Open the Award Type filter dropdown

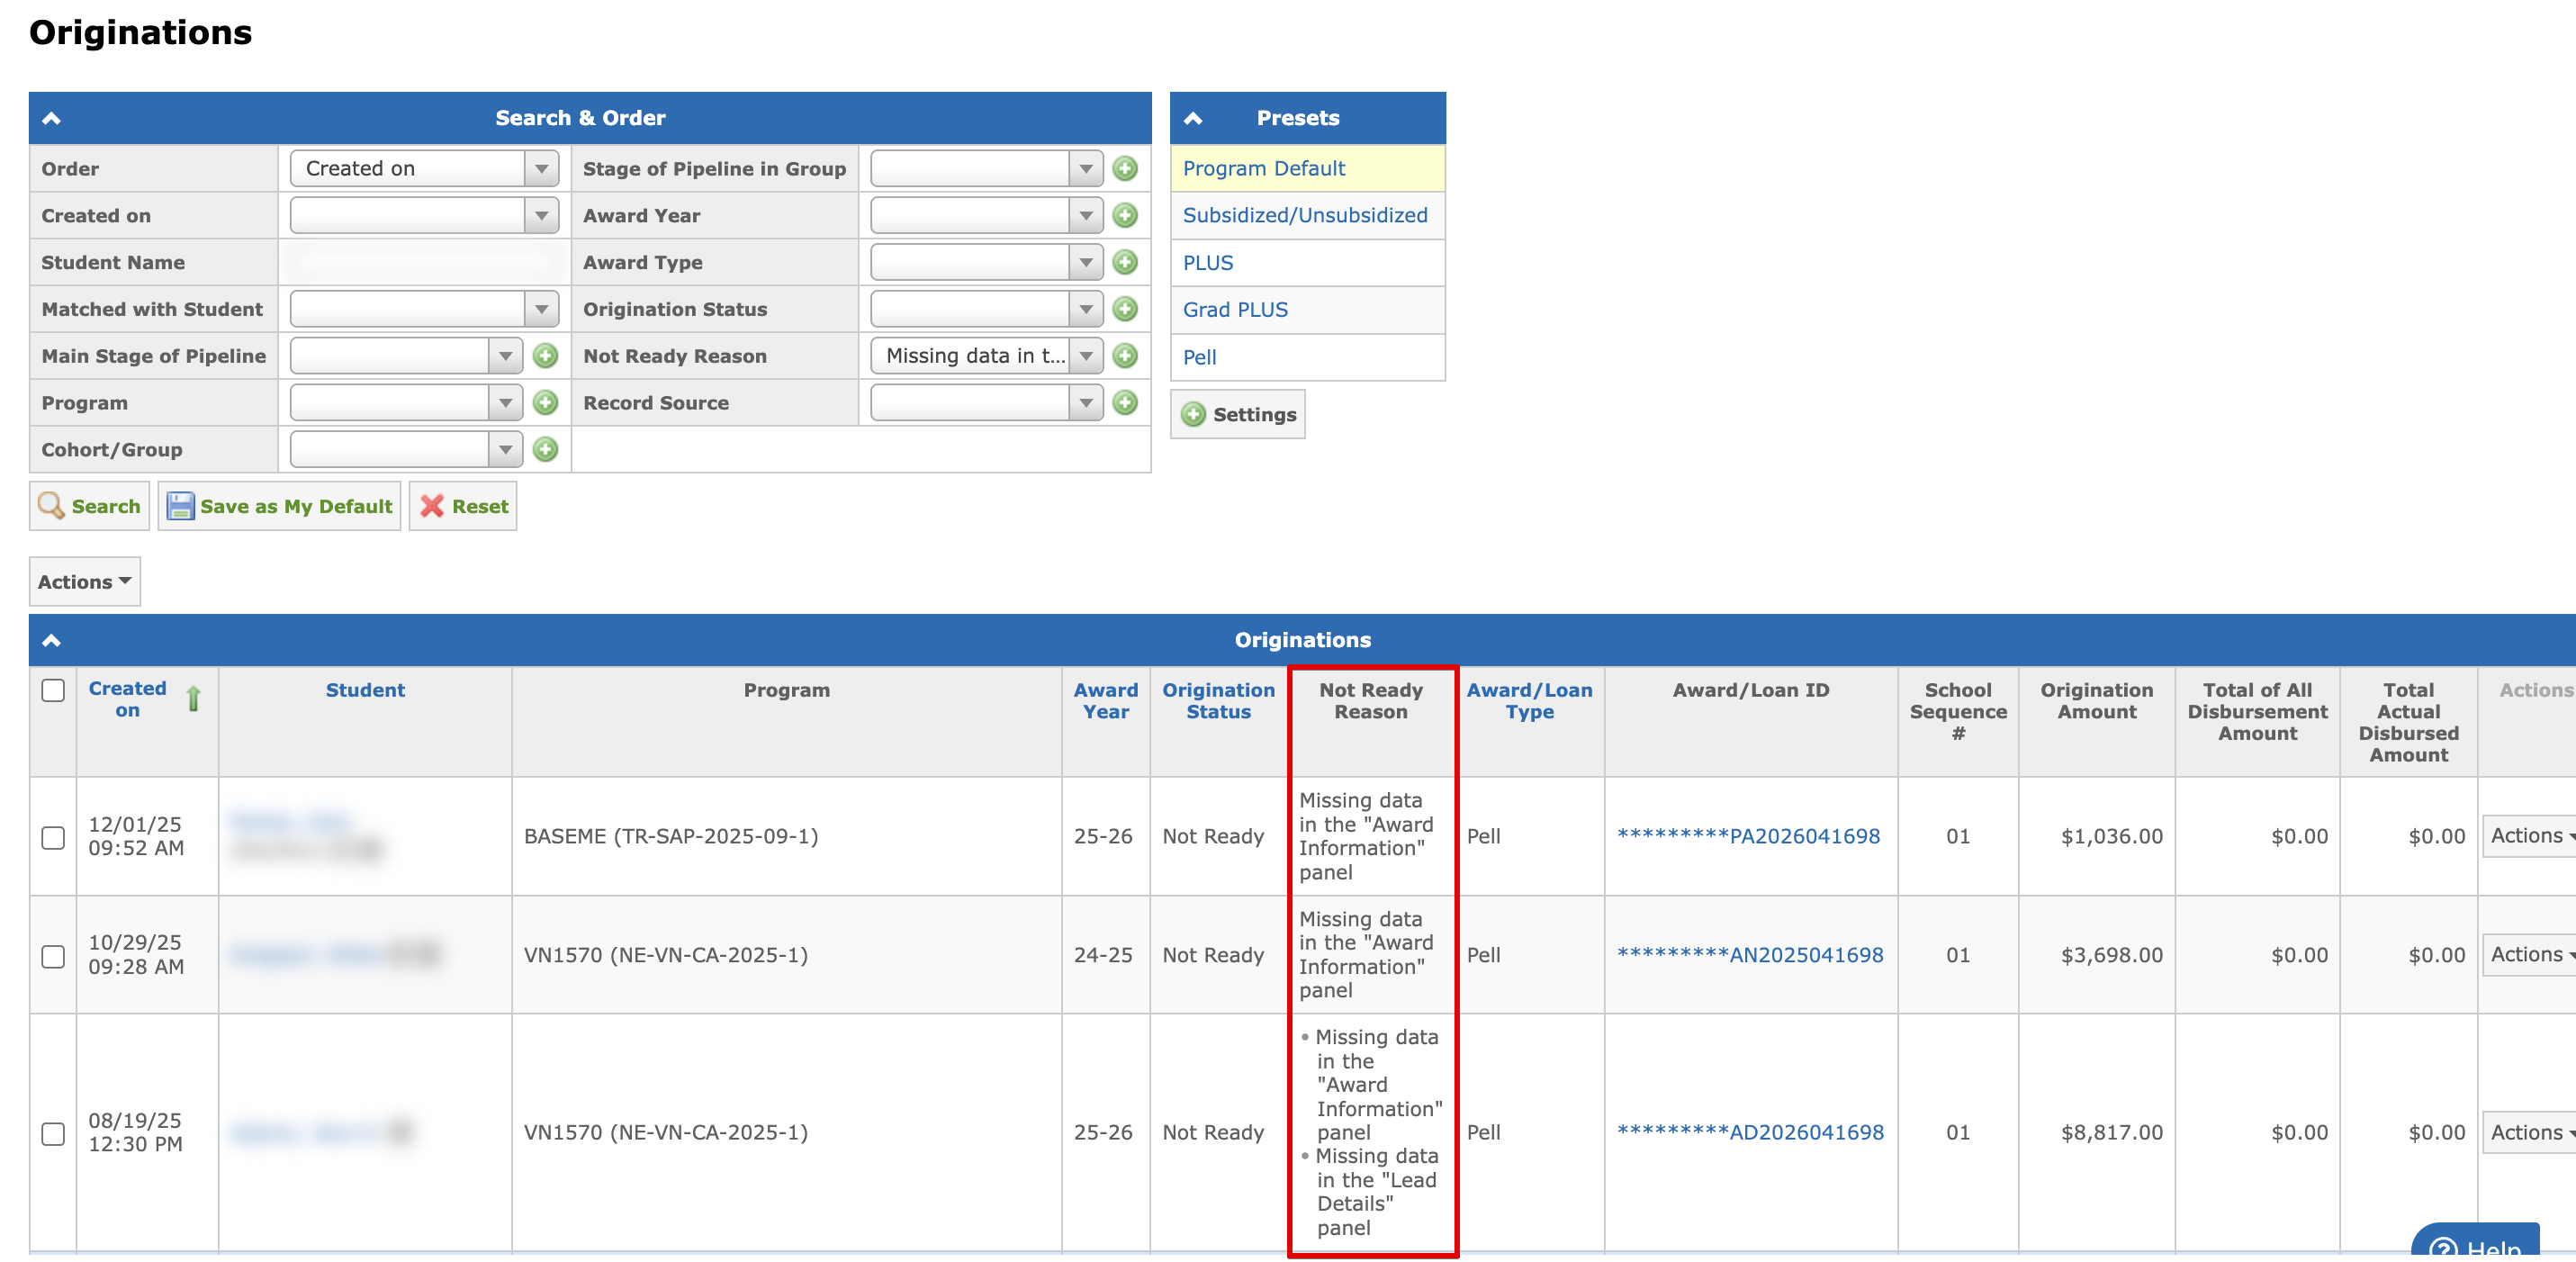[x=987, y=262]
